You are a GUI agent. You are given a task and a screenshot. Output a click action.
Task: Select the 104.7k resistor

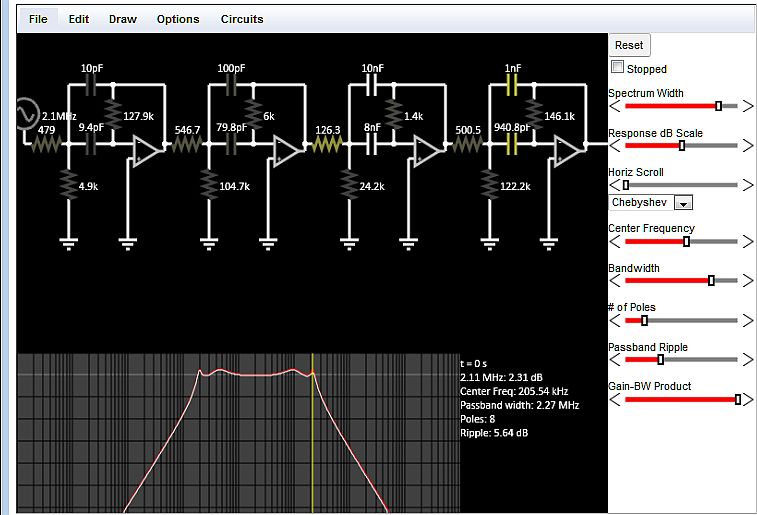(x=209, y=185)
